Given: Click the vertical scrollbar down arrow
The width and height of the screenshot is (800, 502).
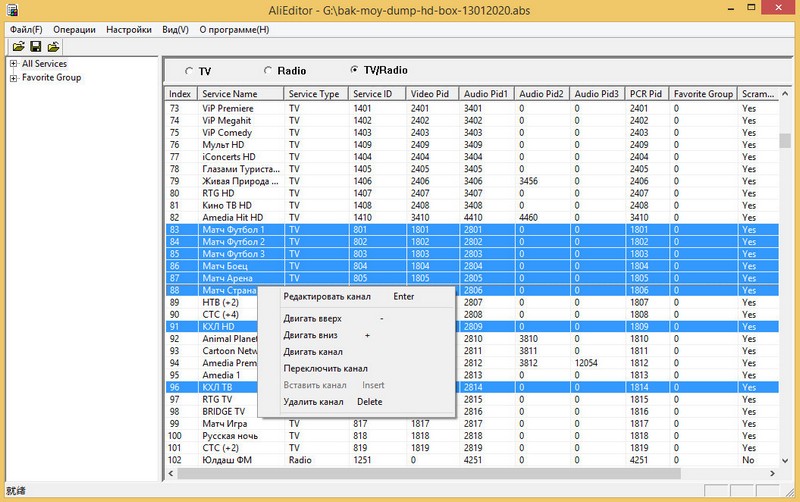Looking at the screenshot, I should (x=785, y=460).
